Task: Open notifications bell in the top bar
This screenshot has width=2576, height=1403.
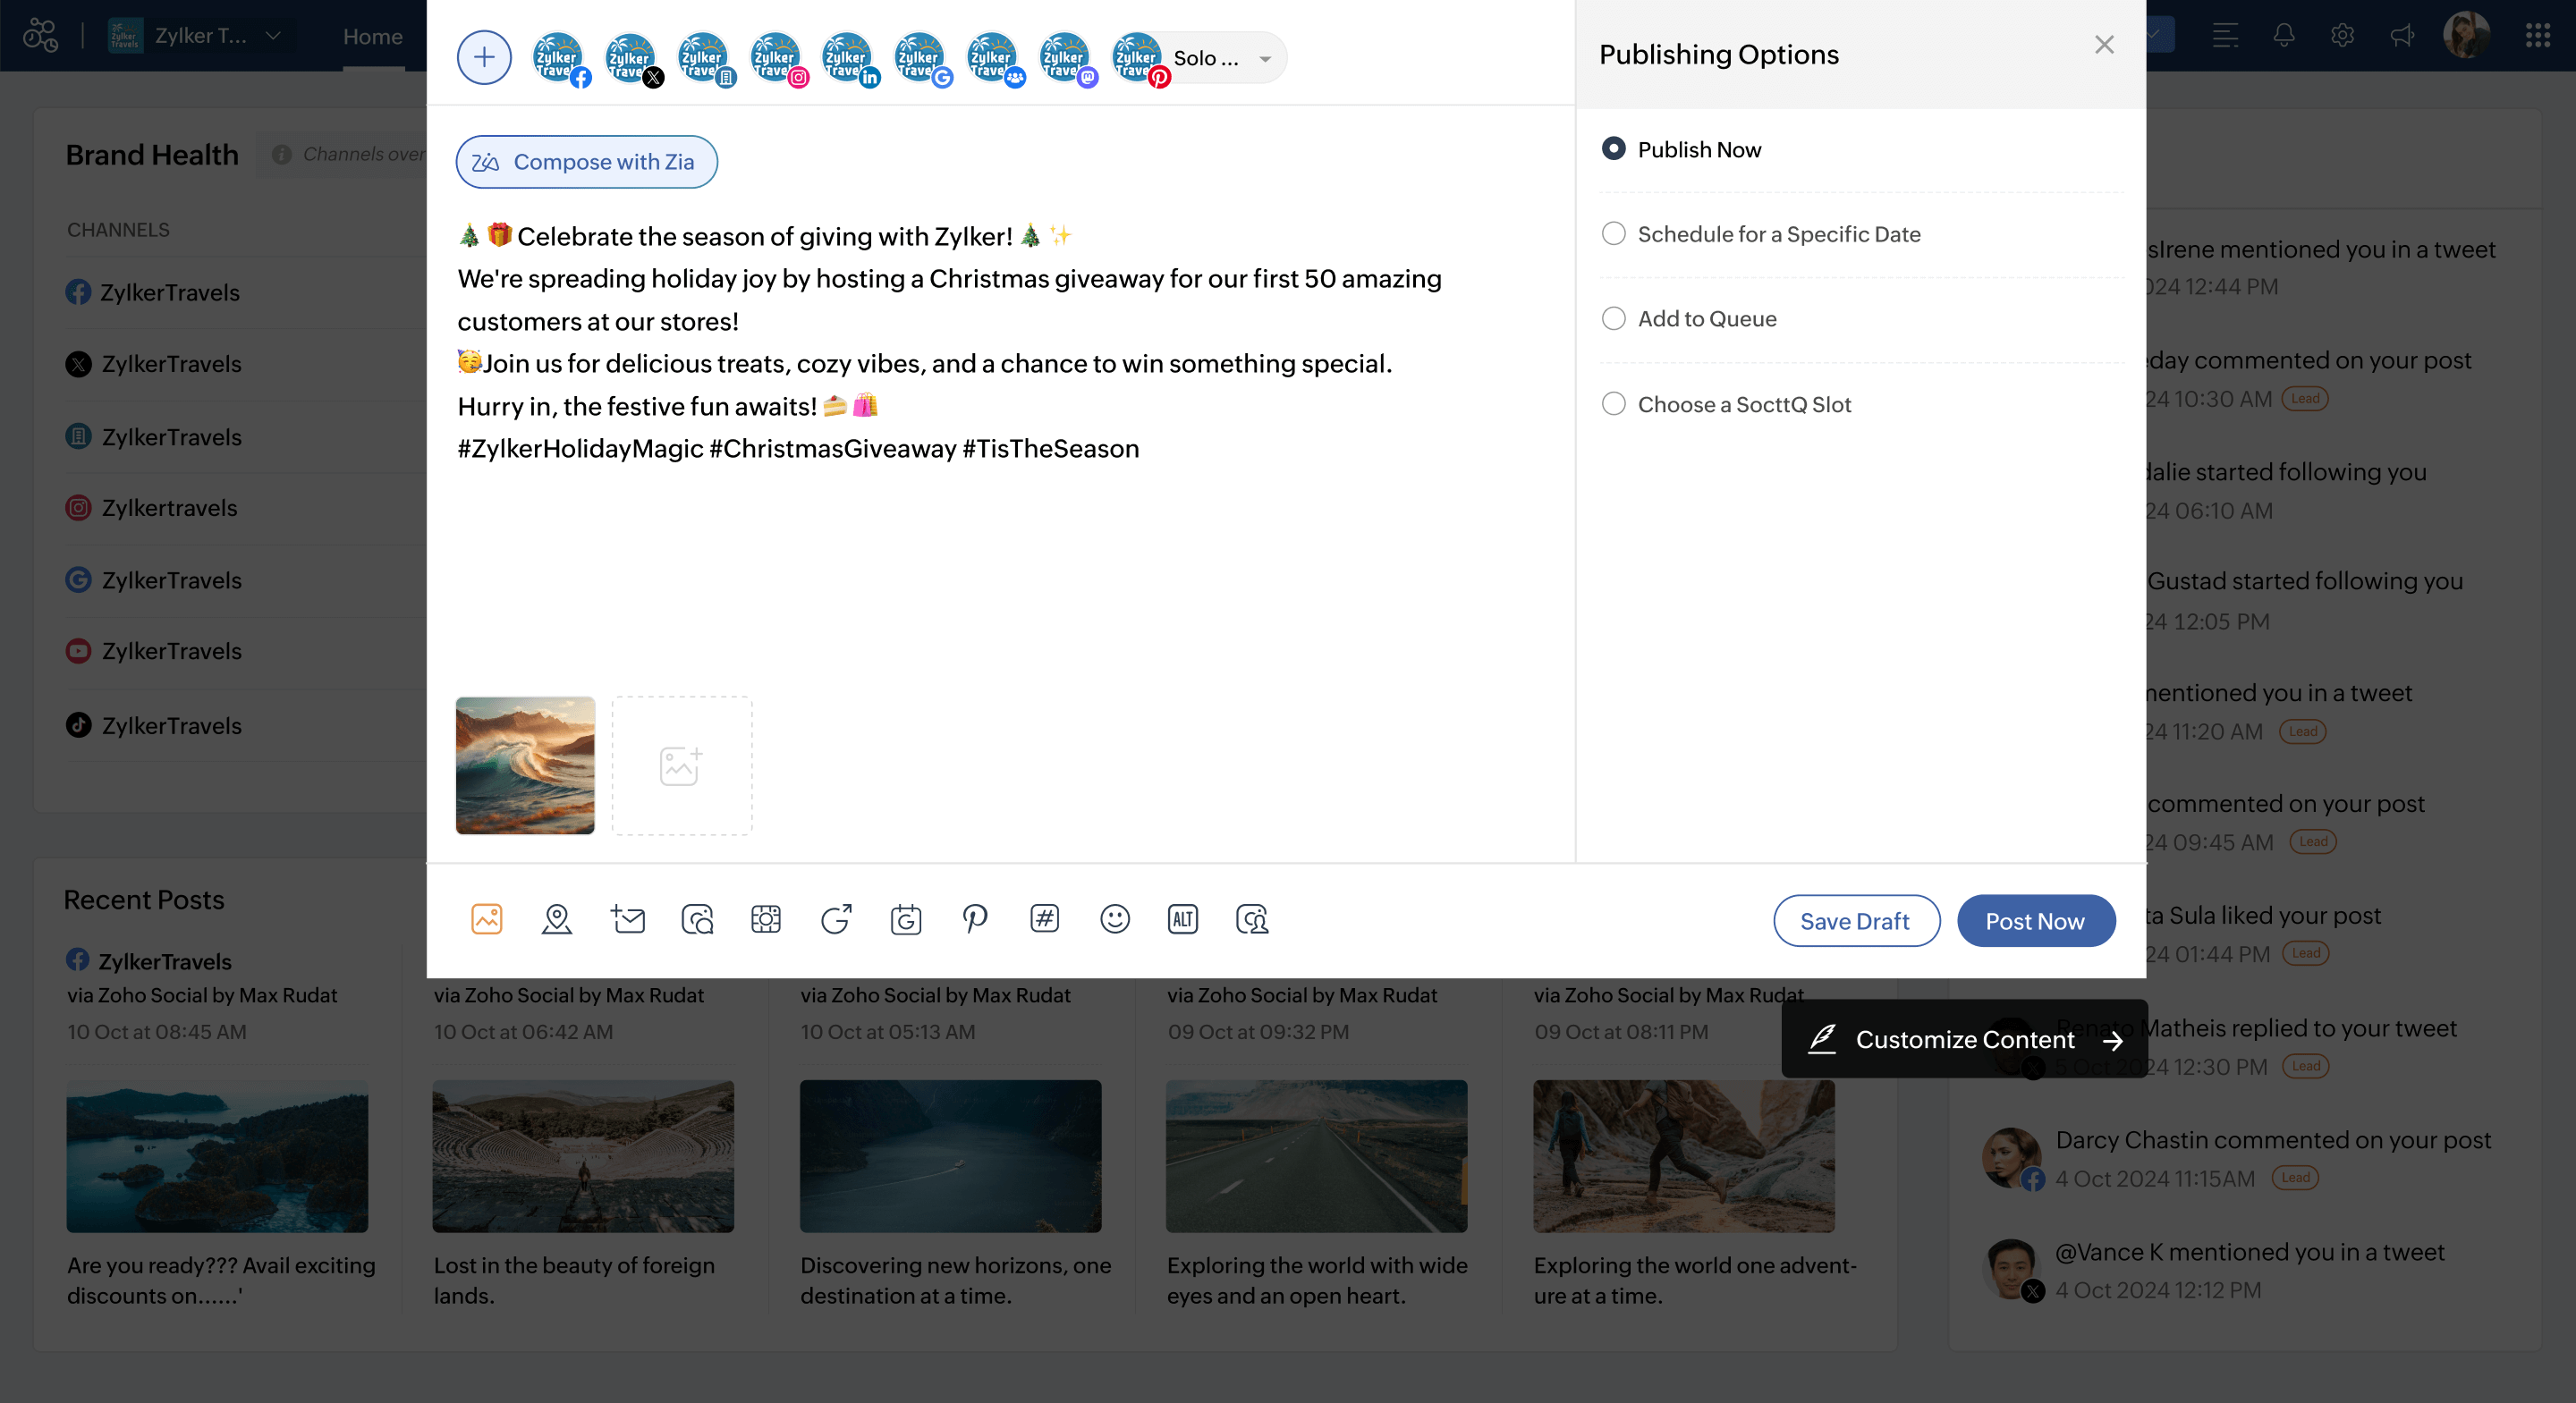Action: [2283, 35]
